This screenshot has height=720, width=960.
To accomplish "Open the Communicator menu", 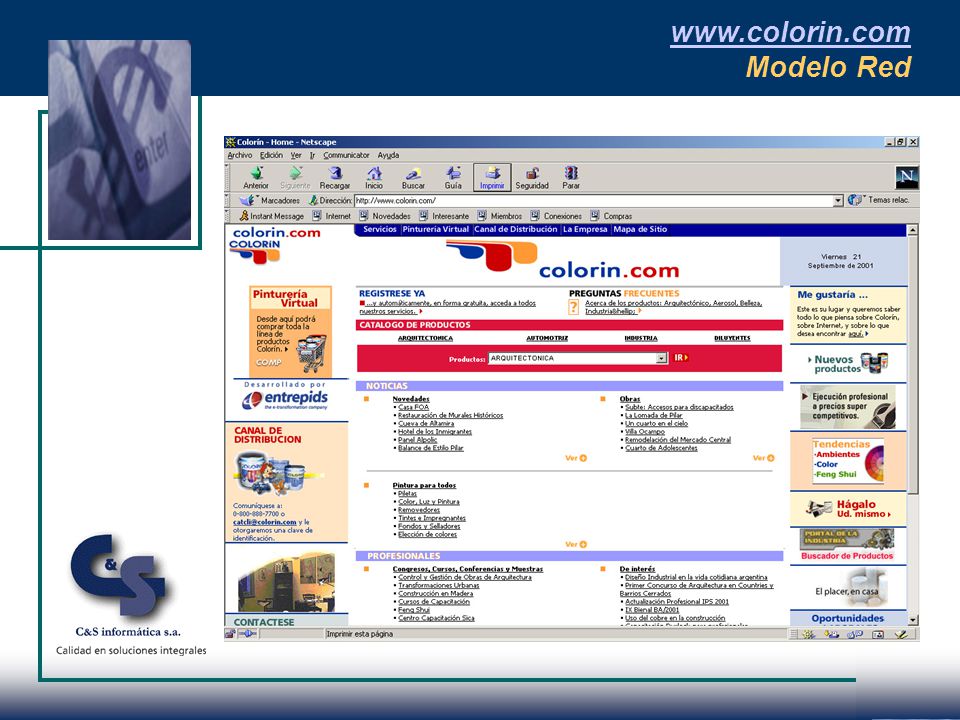I will [347, 156].
